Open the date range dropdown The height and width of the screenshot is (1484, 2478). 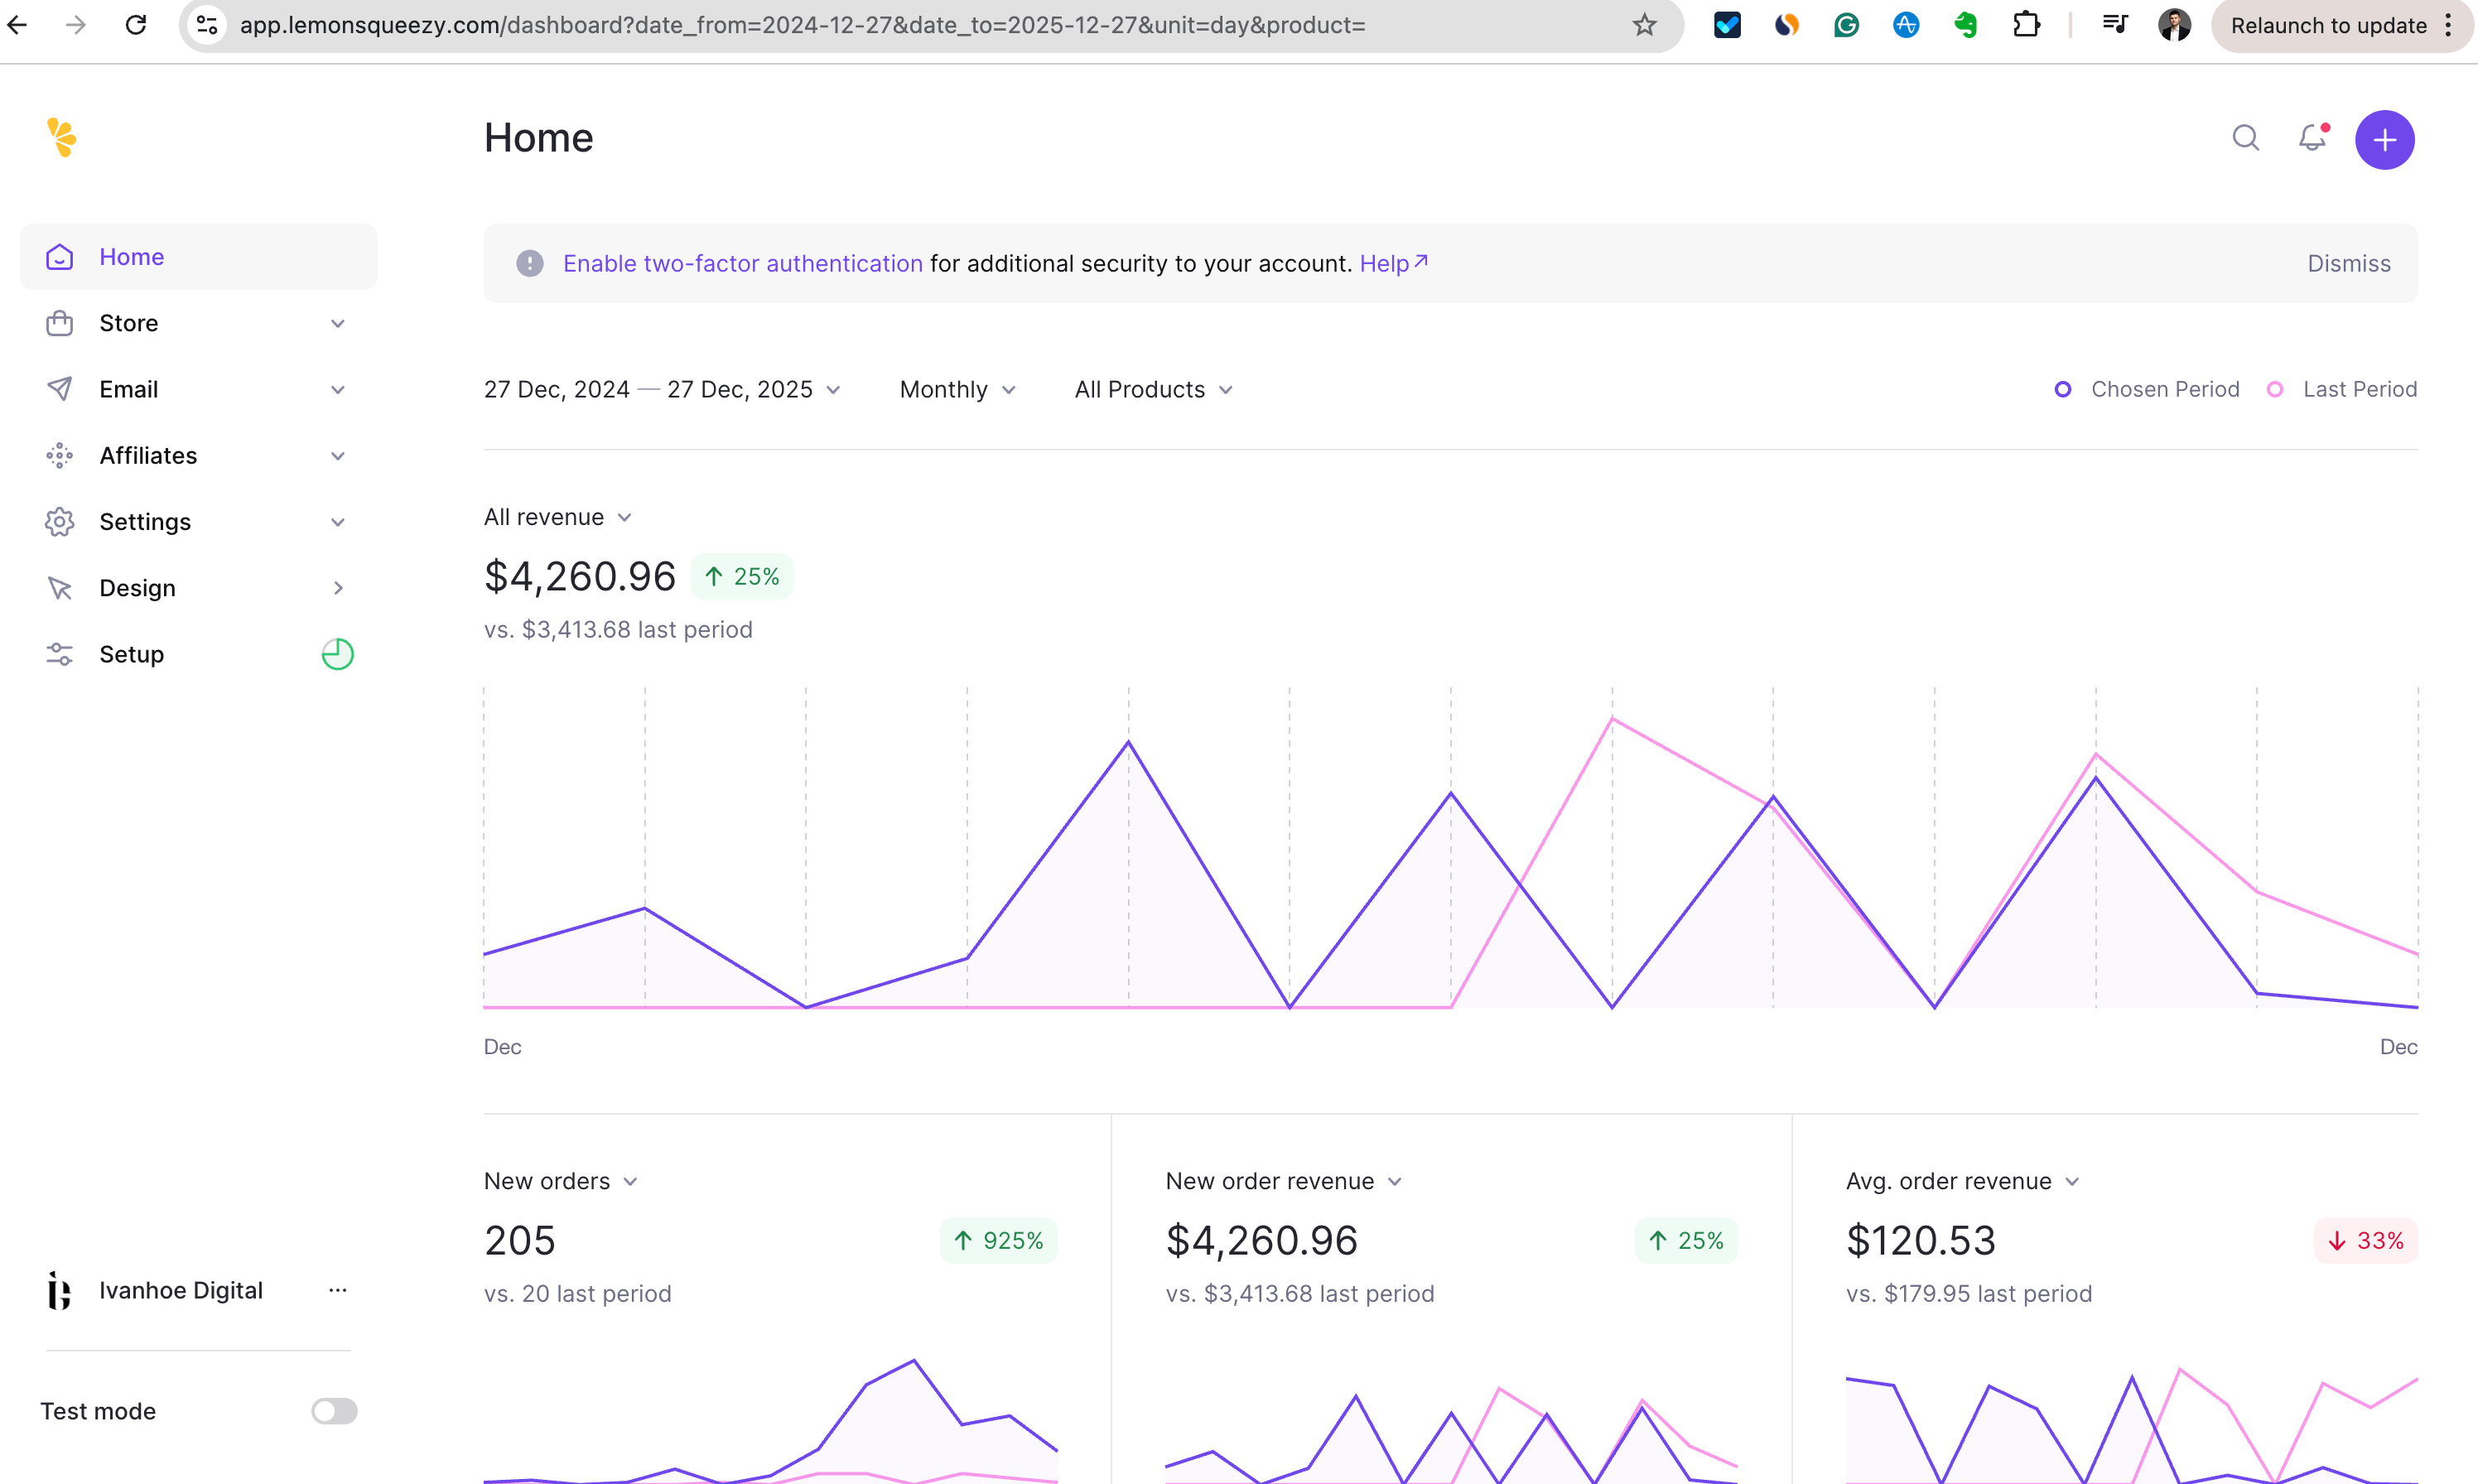pyautogui.click(x=662, y=390)
